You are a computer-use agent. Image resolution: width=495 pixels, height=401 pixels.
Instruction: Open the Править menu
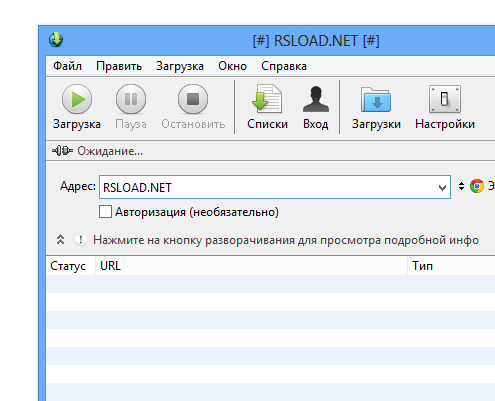tap(119, 66)
